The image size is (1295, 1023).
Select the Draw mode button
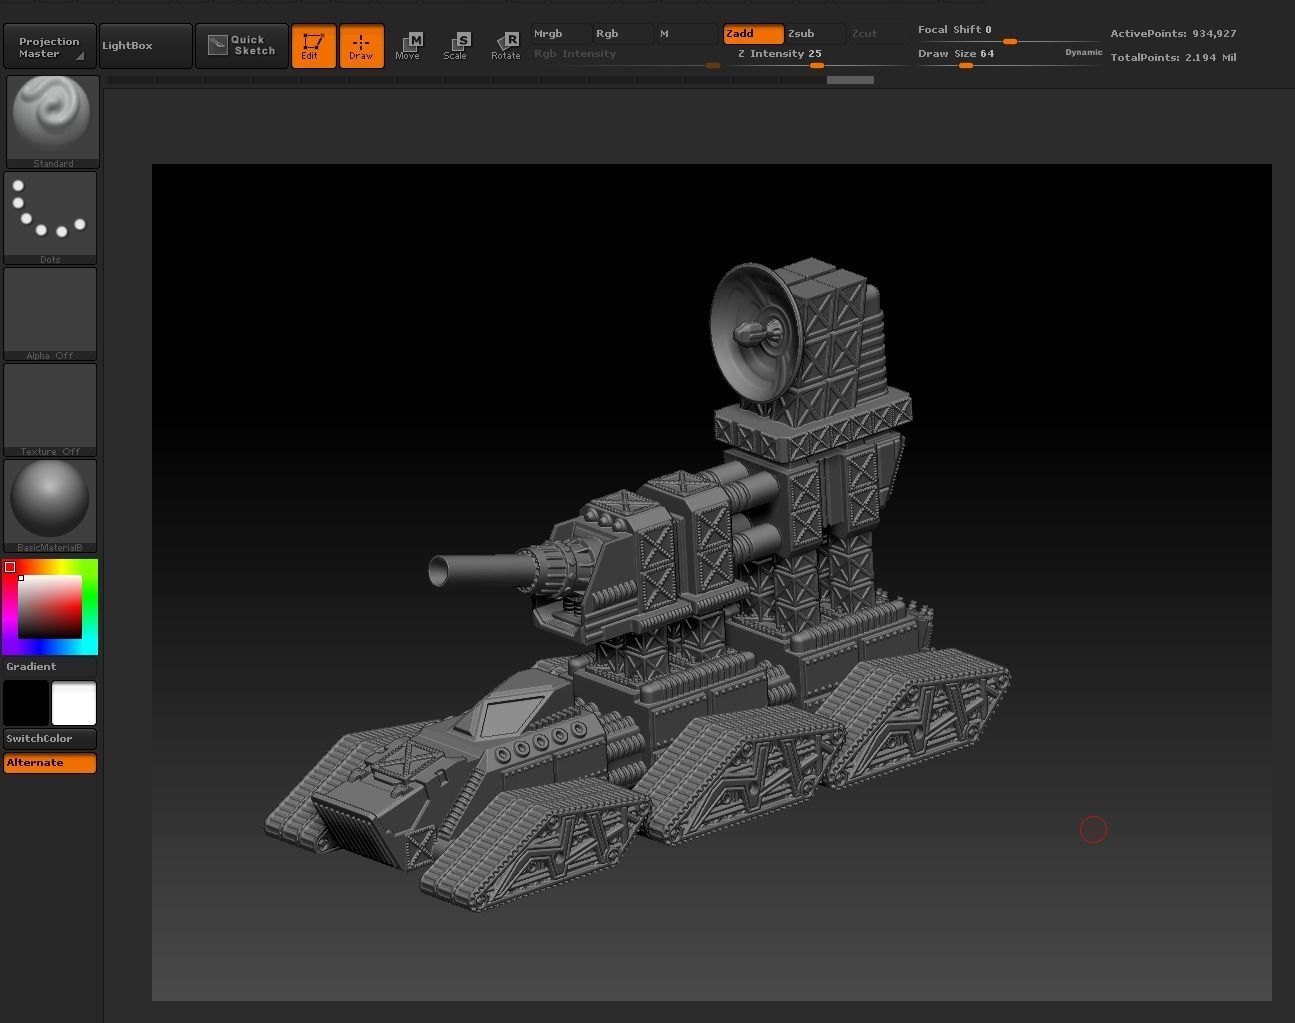click(x=361, y=46)
